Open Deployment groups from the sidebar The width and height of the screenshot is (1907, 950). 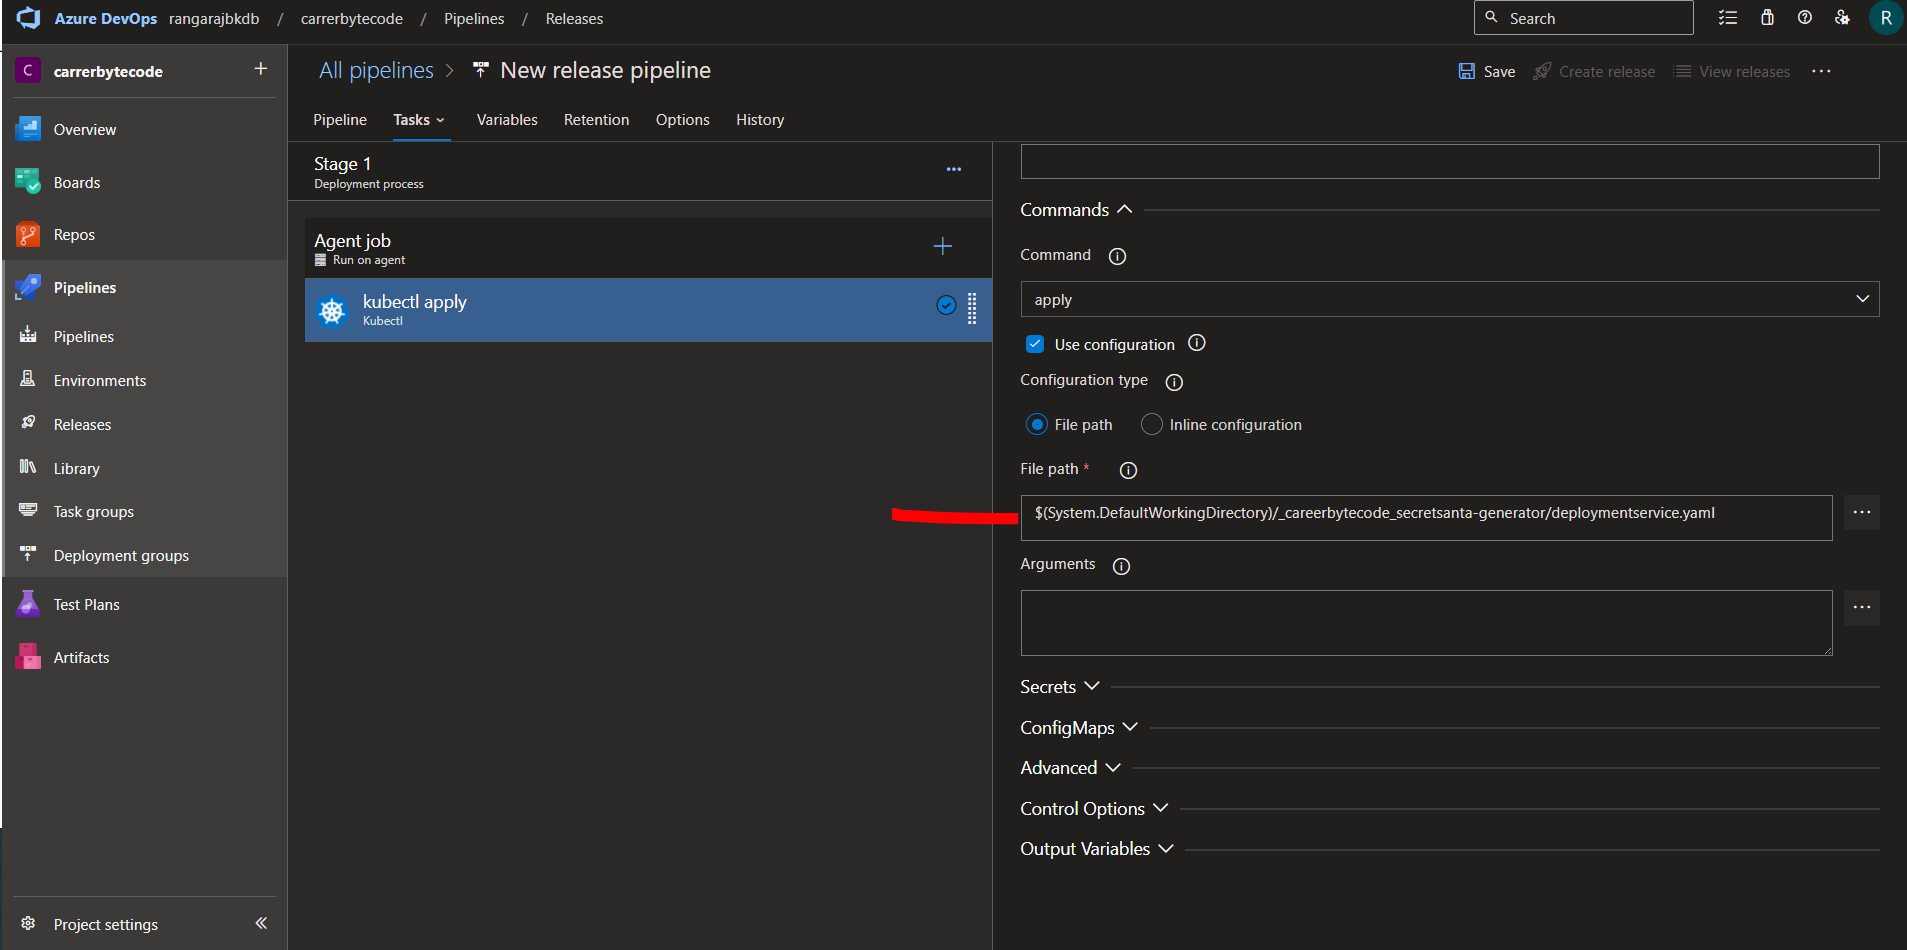click(x=120, y=555)
